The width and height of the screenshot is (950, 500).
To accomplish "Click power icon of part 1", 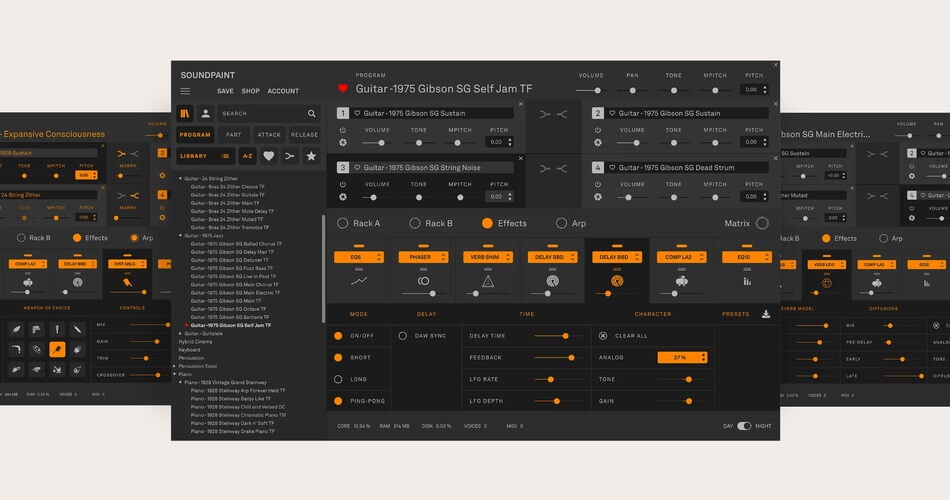I will pos(343,130).
